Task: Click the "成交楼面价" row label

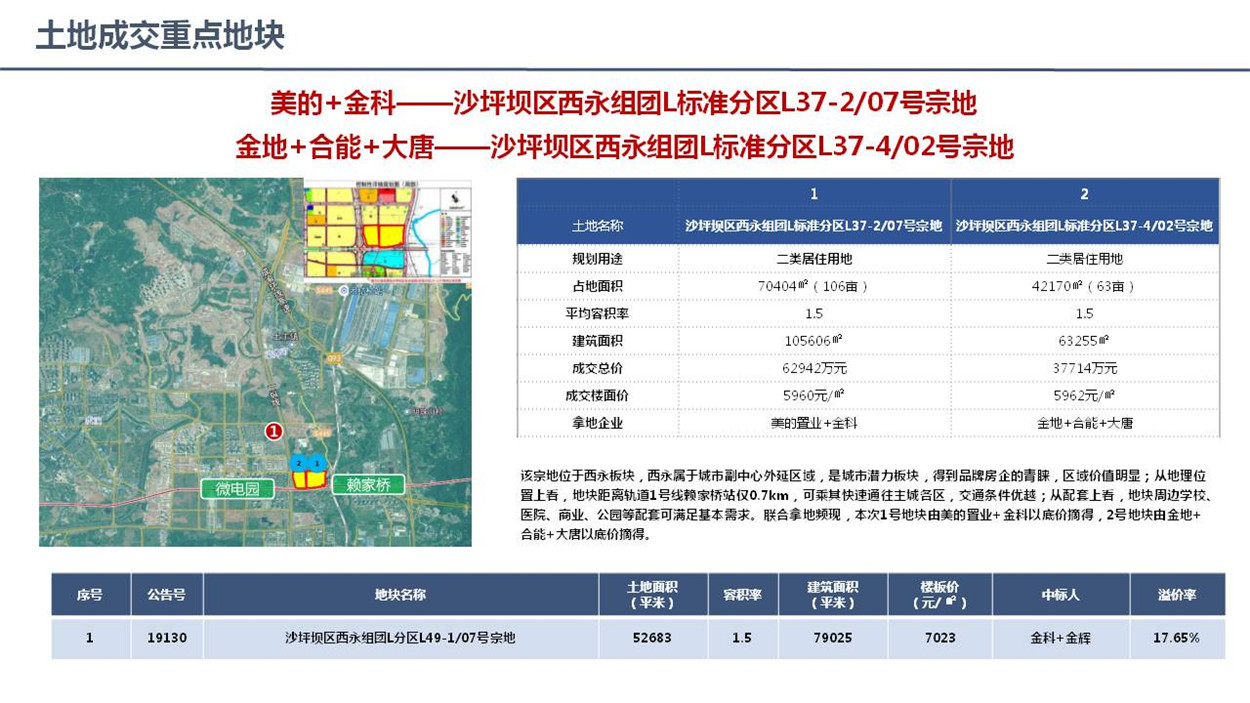Action: coord(598,396)
